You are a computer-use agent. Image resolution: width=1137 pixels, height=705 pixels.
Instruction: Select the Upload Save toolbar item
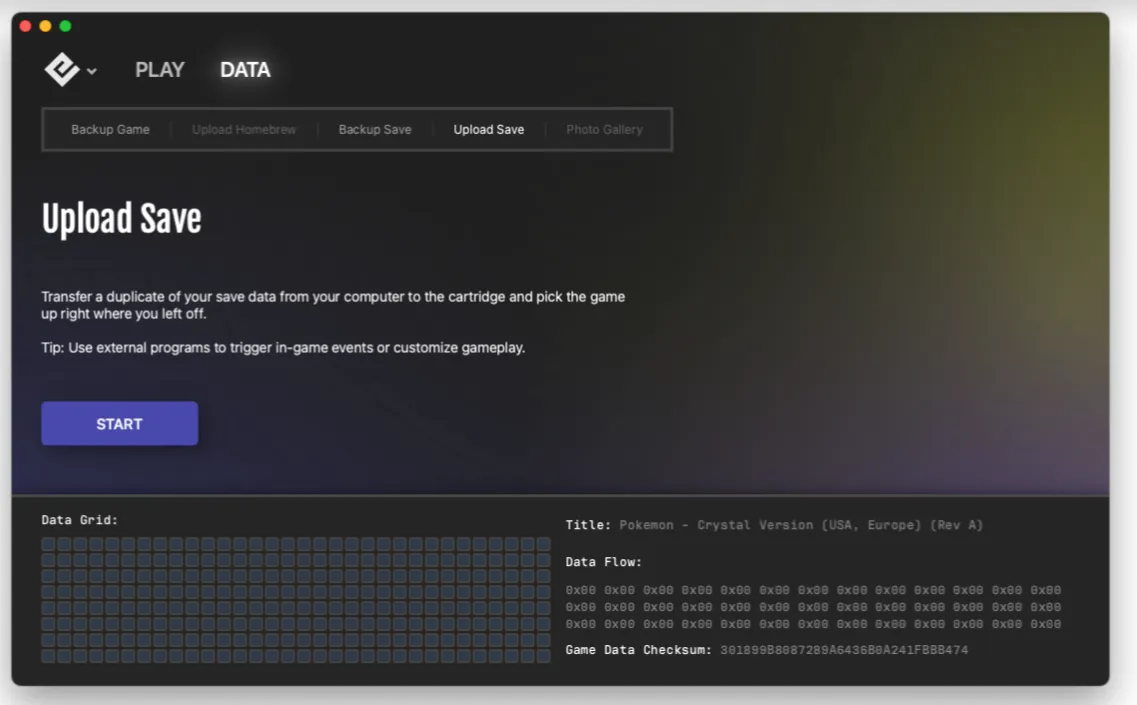[488, 129]
